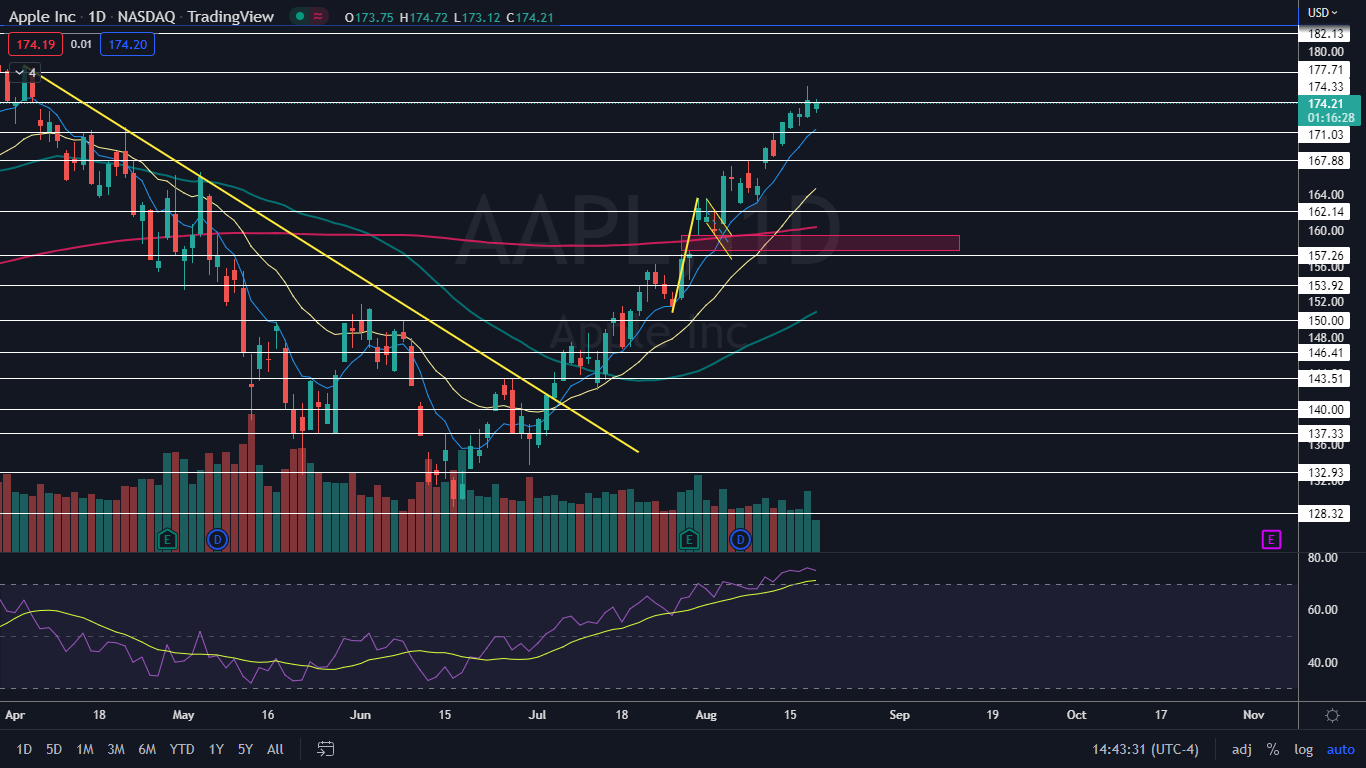Select the All time range
Image resolution: width=1366 pixels, height=768 pixels.
click(276, 748)
